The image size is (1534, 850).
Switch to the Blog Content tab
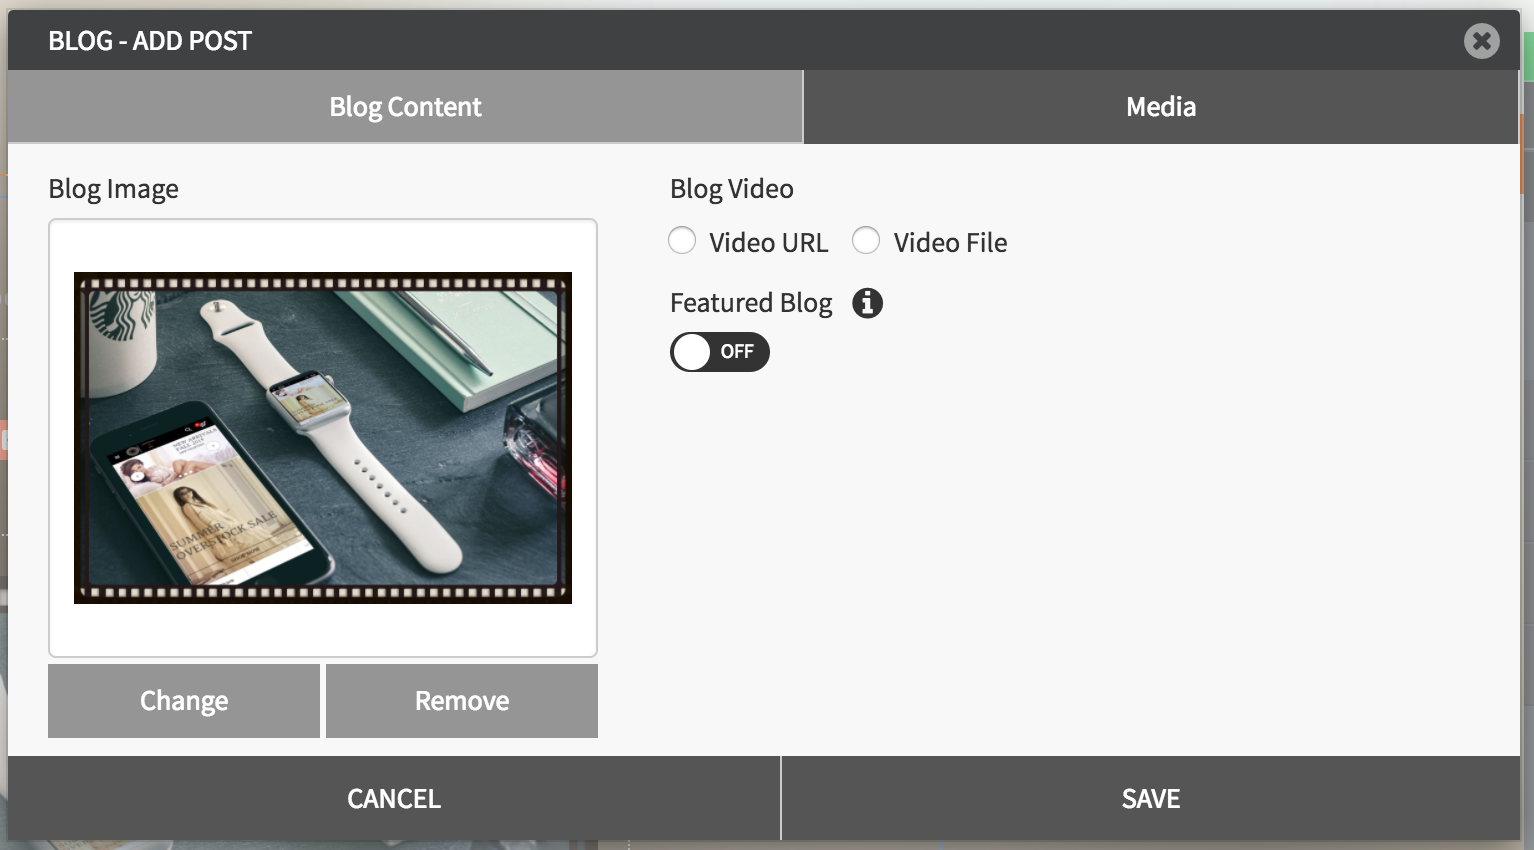click(x=405, y=107)
